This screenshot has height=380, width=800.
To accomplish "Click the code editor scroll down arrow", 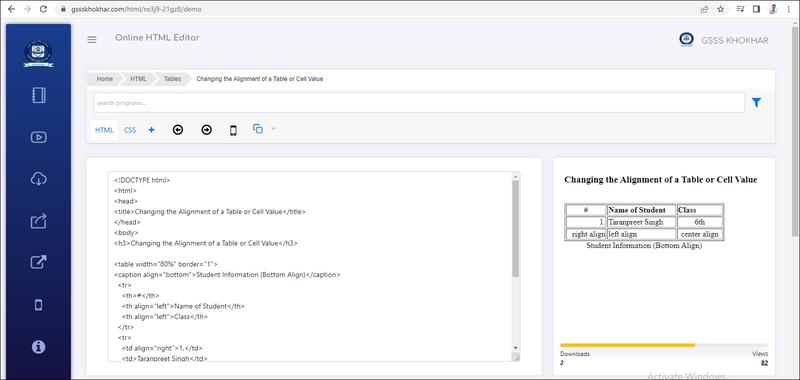I will (x=515, y=347).
